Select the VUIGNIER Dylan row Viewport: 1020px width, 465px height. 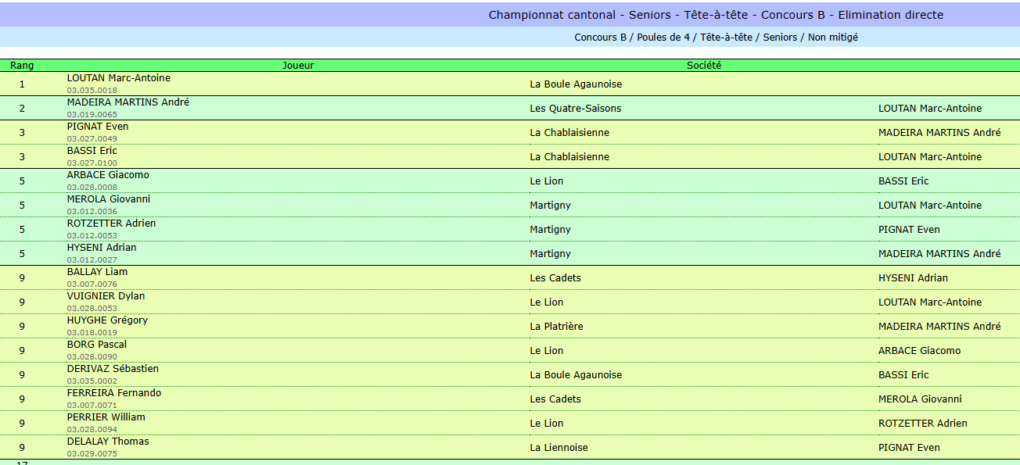pos(510,302)
